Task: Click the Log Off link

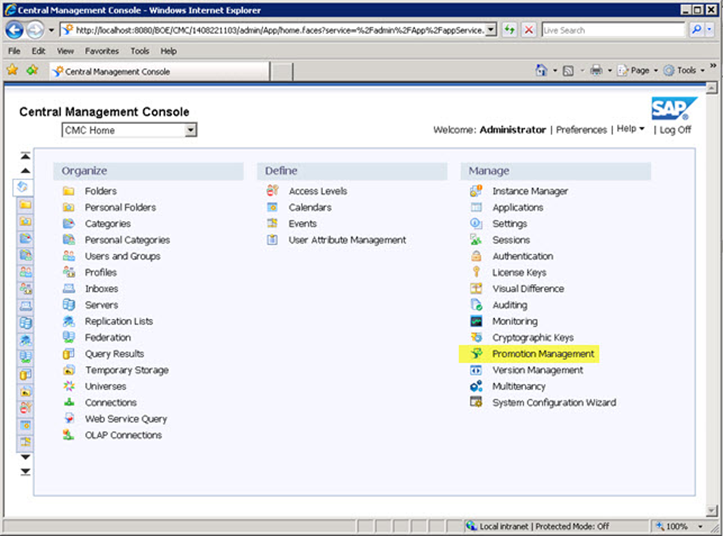Action: 675,130
